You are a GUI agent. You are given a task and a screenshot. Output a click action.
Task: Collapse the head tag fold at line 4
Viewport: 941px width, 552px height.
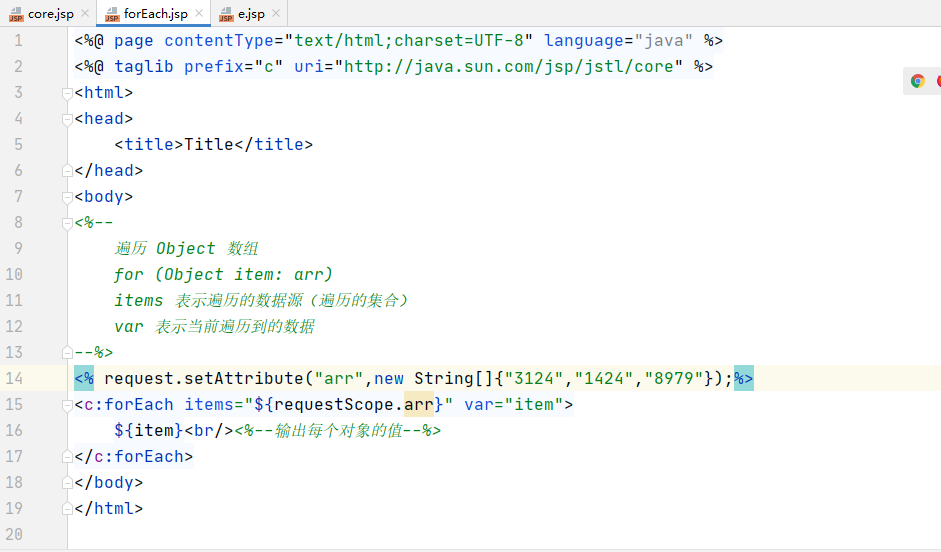tap(67, 119)
